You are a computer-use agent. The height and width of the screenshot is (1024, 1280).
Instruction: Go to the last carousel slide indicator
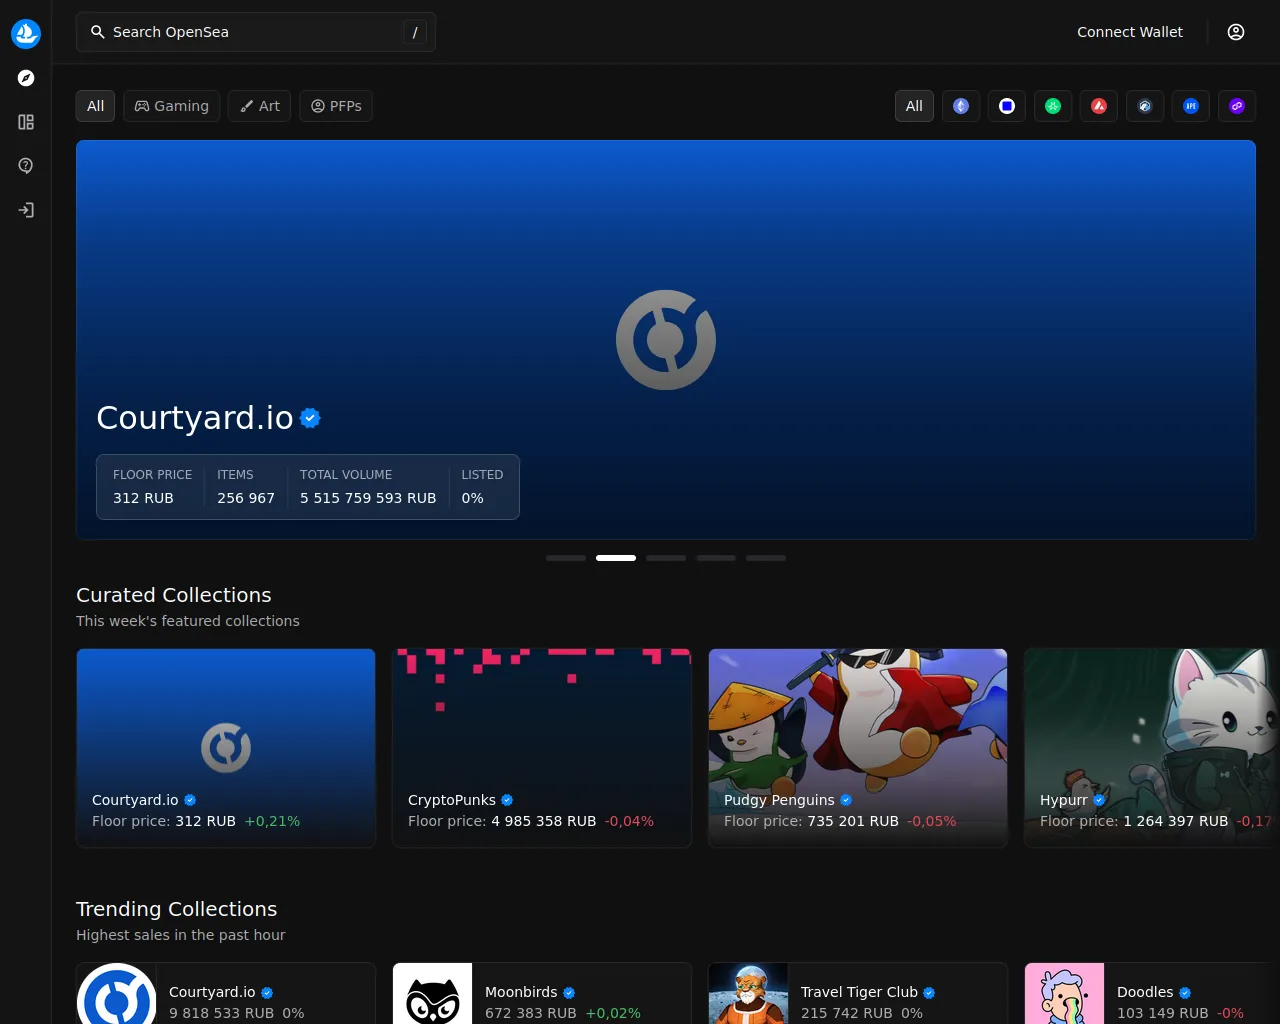[766, 558]
